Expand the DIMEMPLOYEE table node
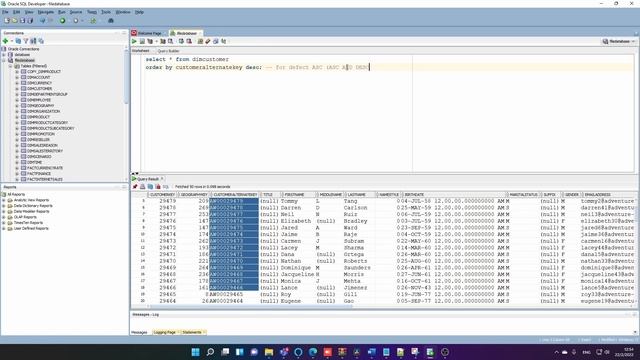640x360 pixels. pos(17,100)
